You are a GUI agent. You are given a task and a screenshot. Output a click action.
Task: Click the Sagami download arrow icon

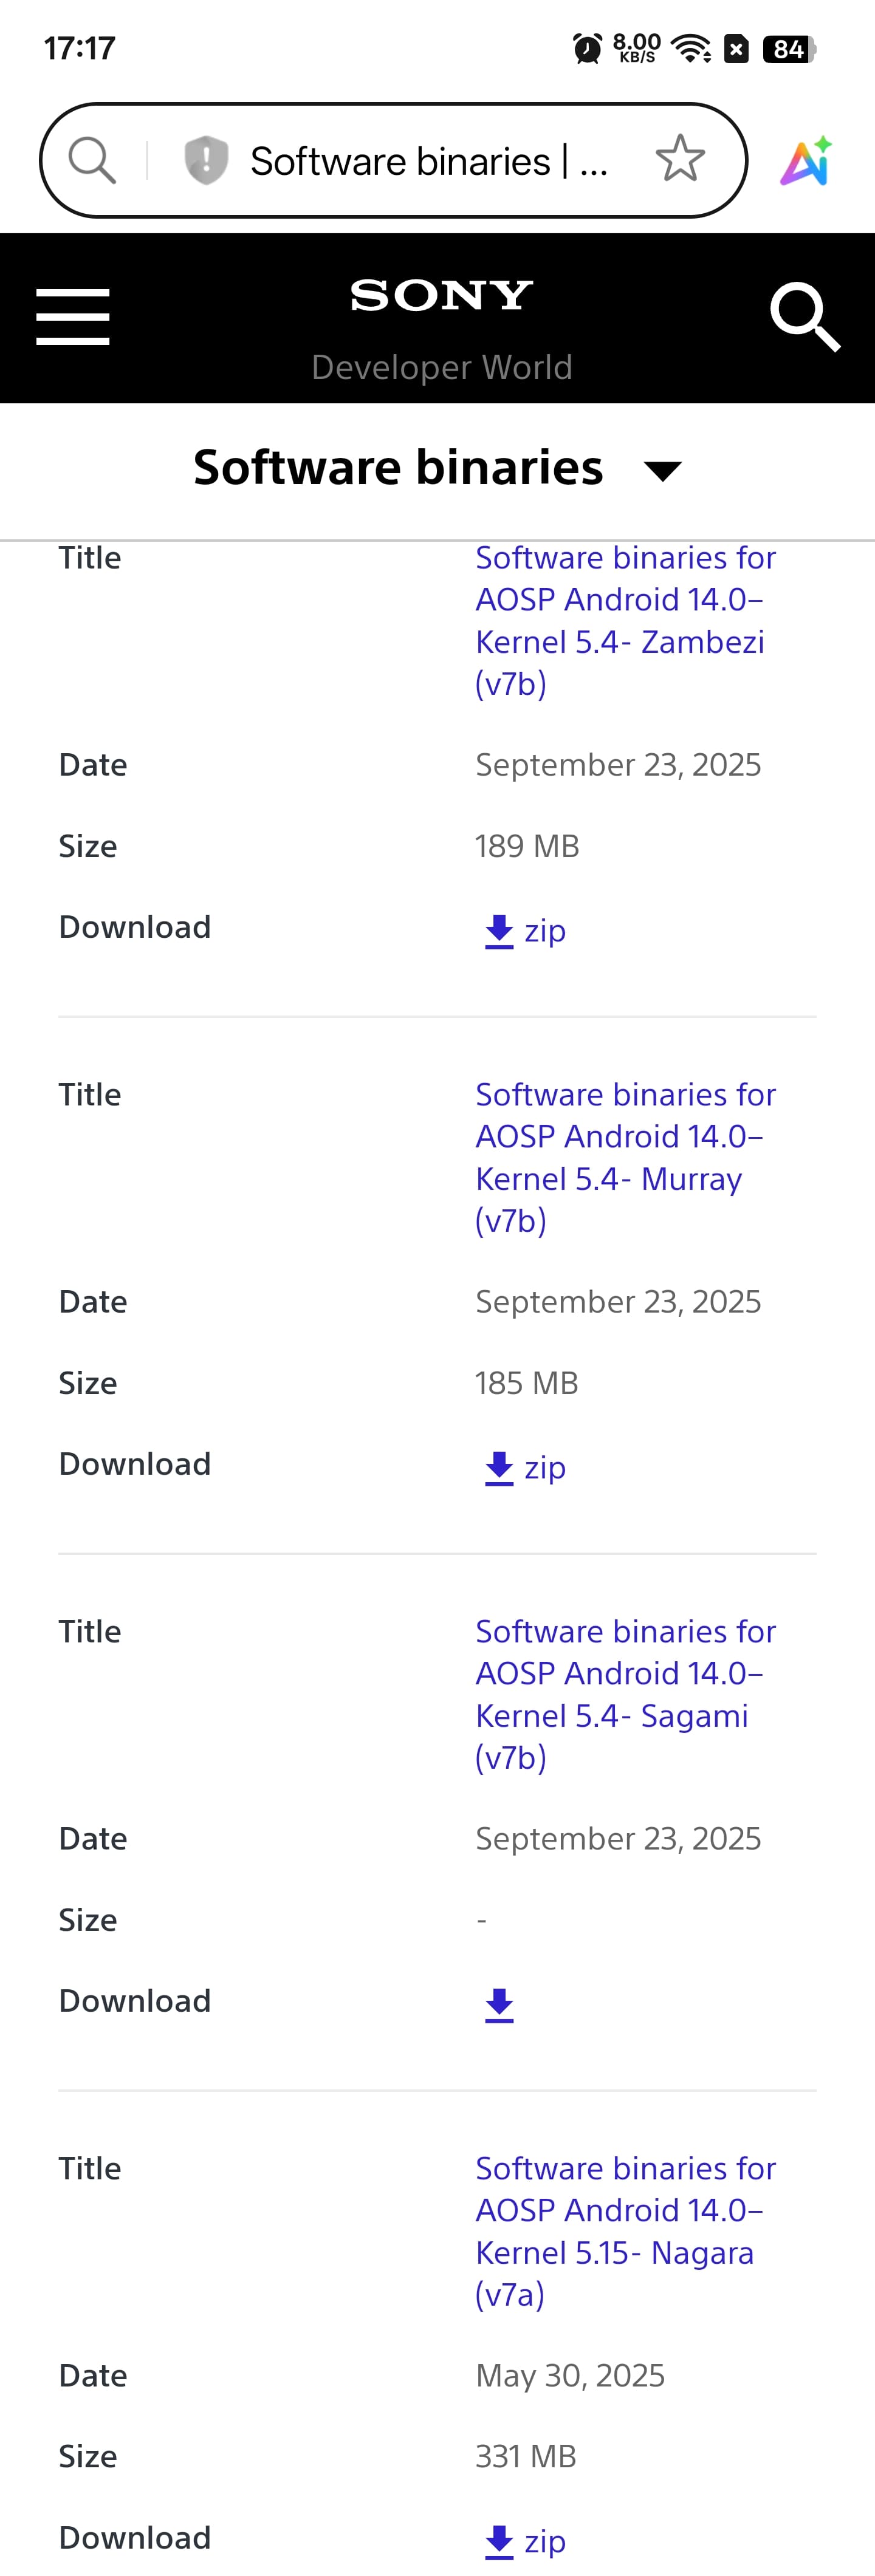click(x=499, y=2004)
